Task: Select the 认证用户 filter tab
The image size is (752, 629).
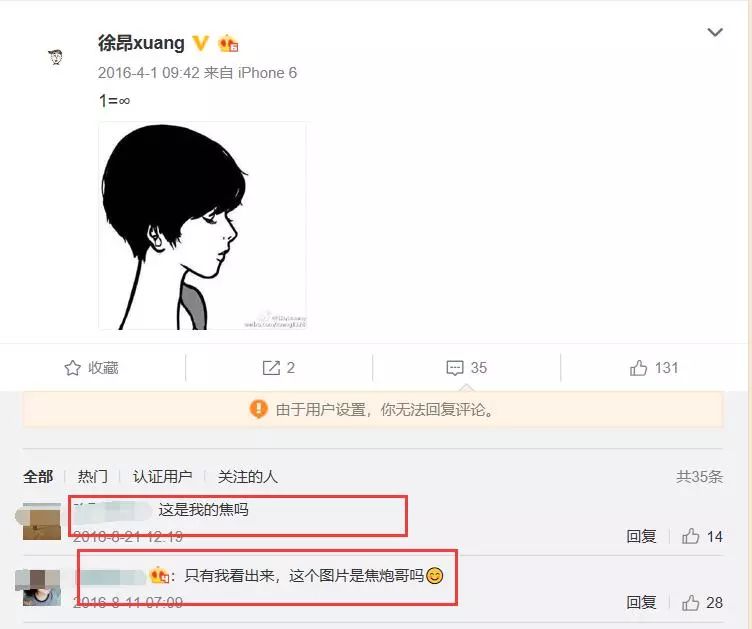Action: click(x=162, y=477)
